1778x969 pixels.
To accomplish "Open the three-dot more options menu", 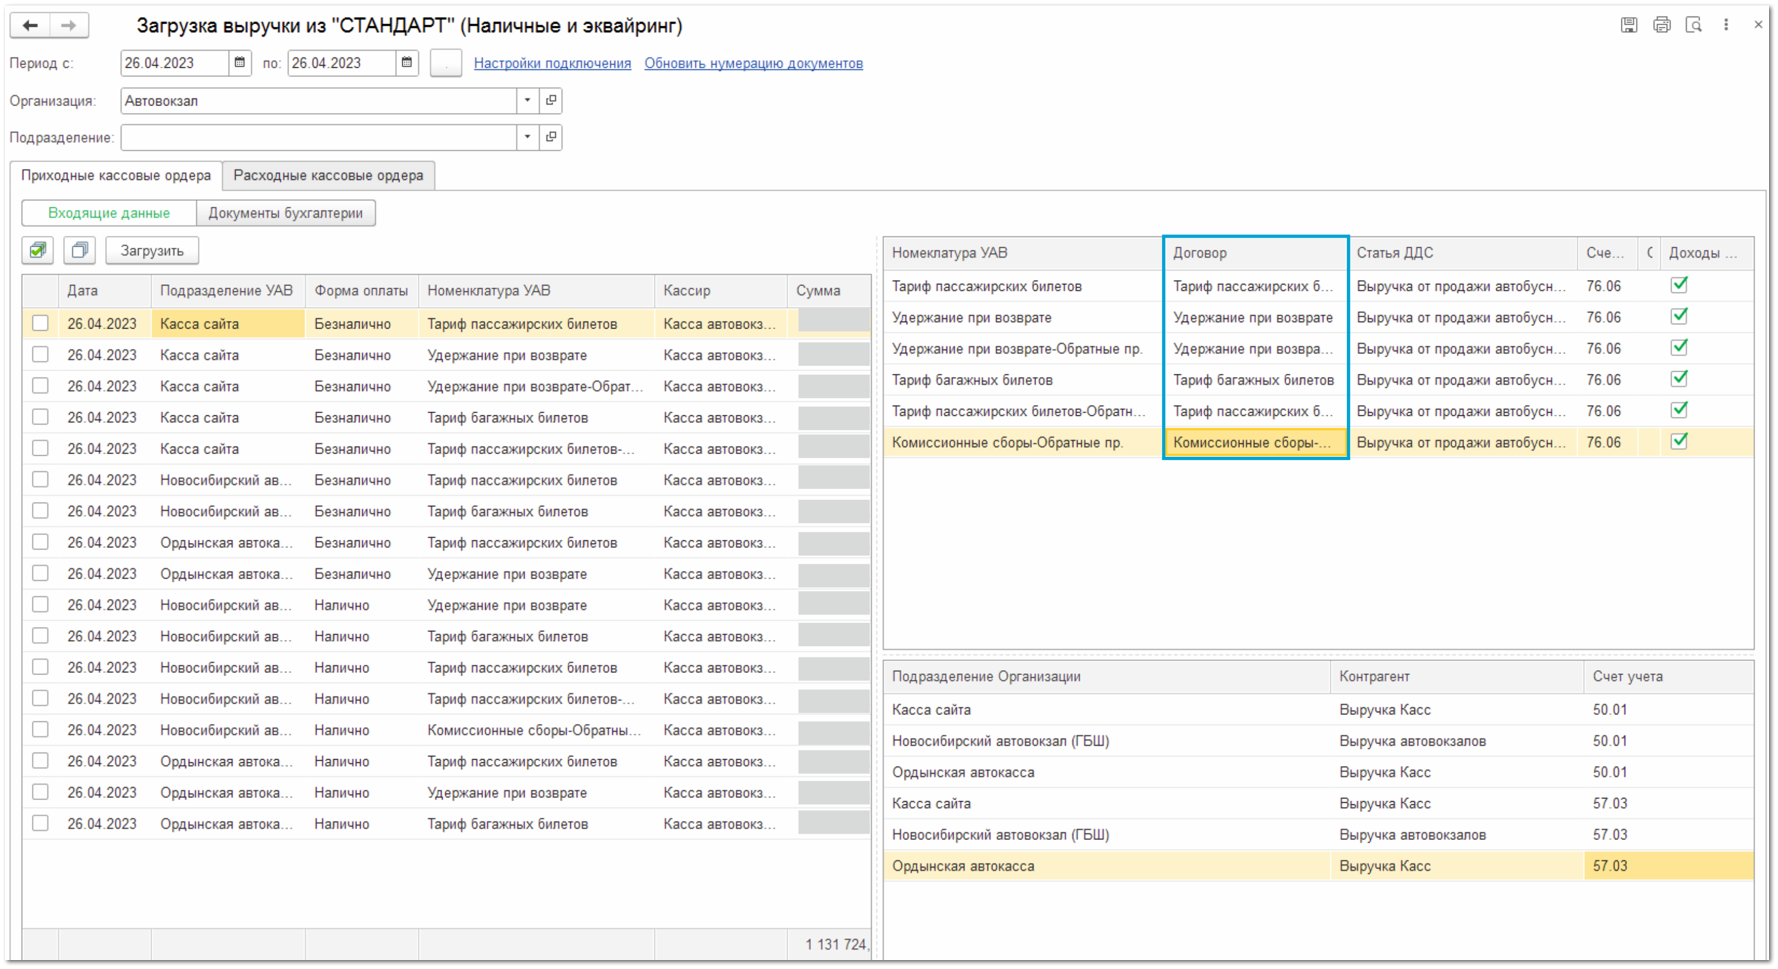I will click(1726, 25).
